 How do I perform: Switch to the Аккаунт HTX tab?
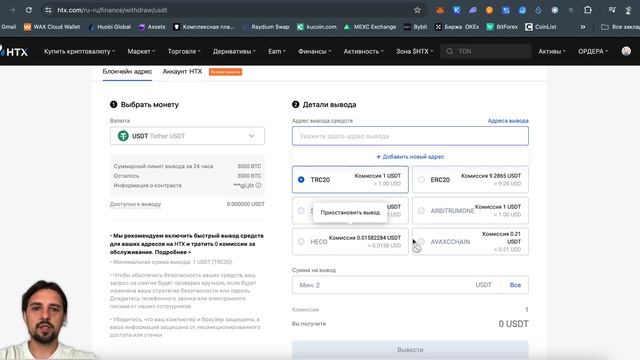pyautogui.click(x=182, y=71)
